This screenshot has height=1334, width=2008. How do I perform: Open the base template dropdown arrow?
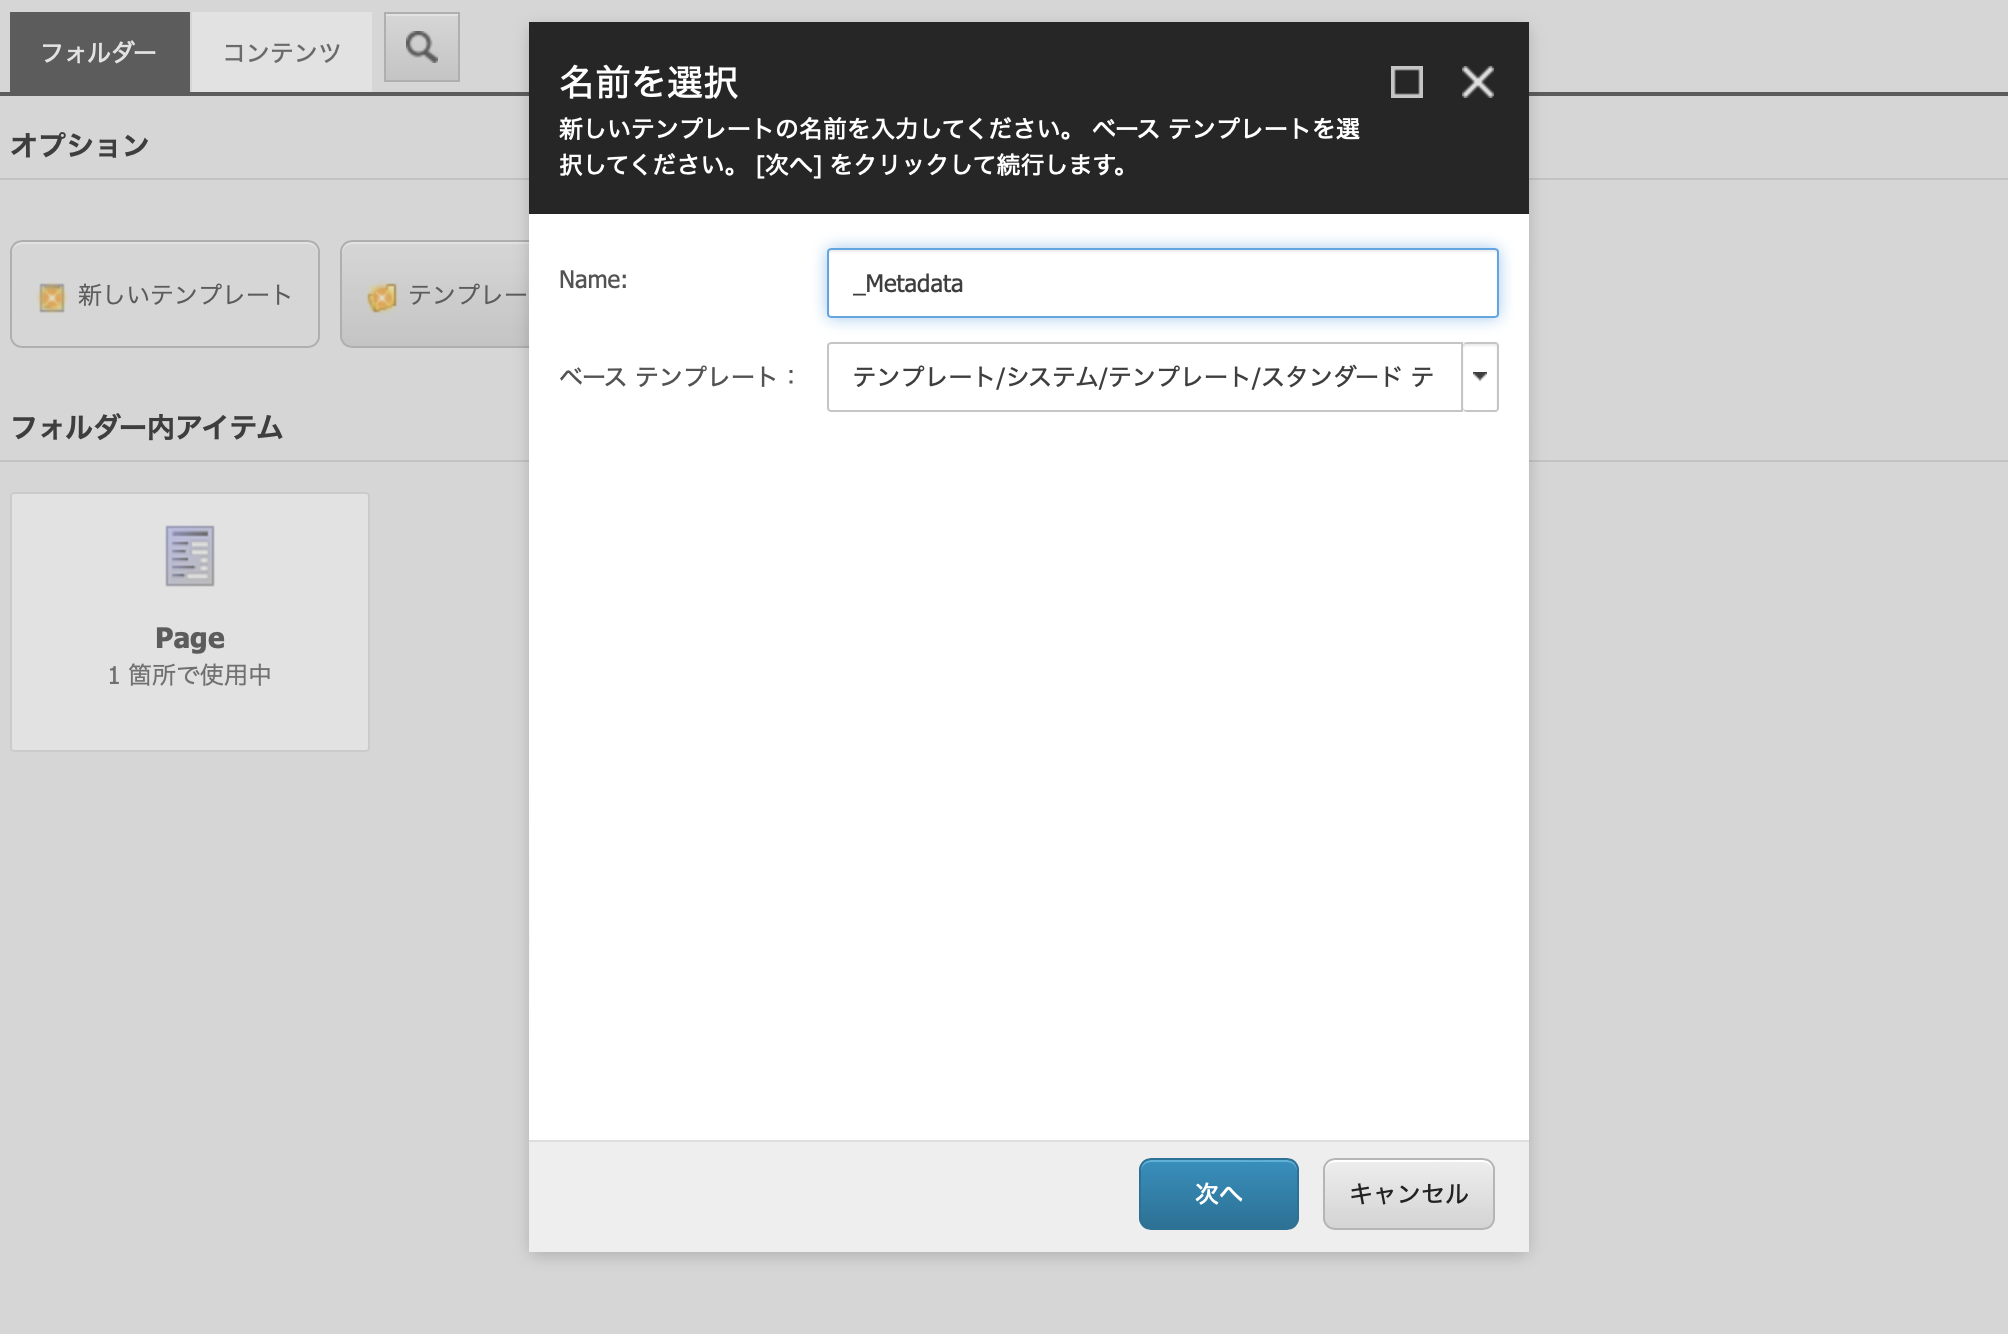[x=1480, y=377]
